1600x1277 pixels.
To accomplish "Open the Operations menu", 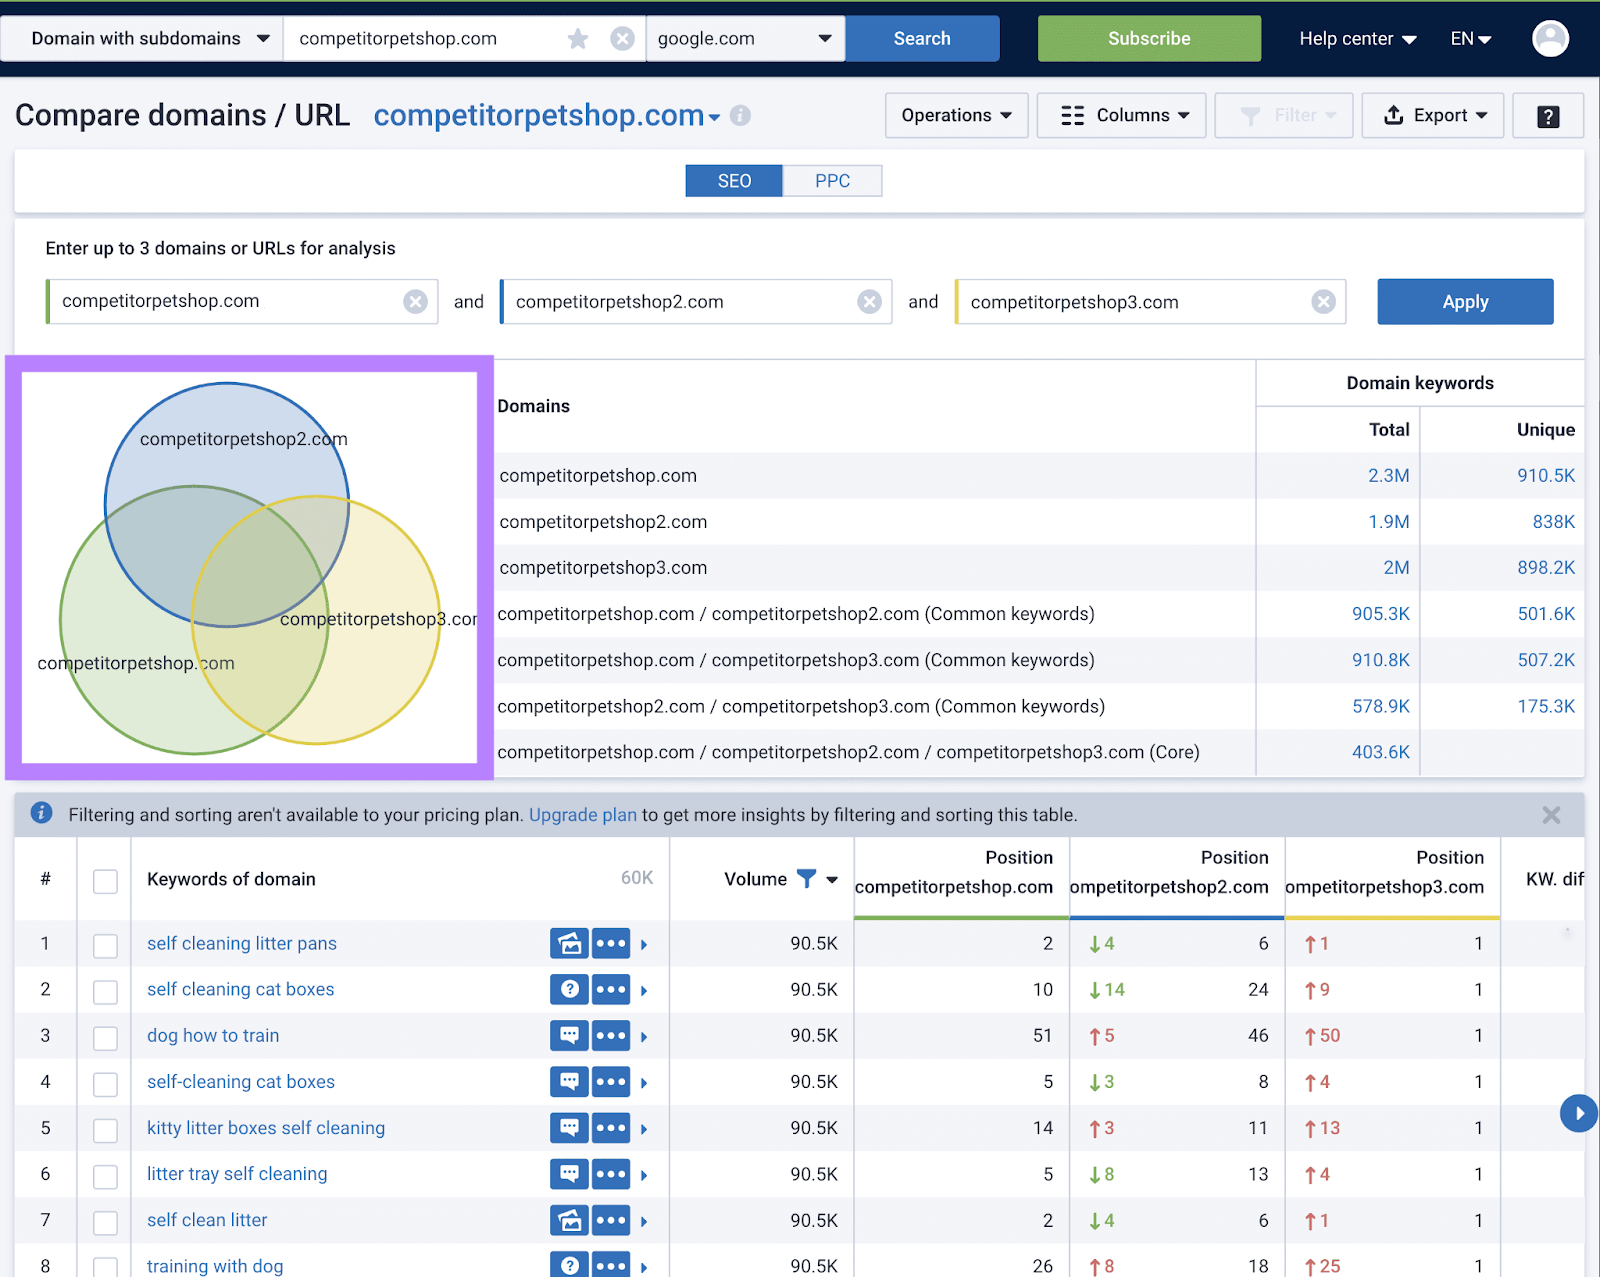I will click(x=955, y=115).
